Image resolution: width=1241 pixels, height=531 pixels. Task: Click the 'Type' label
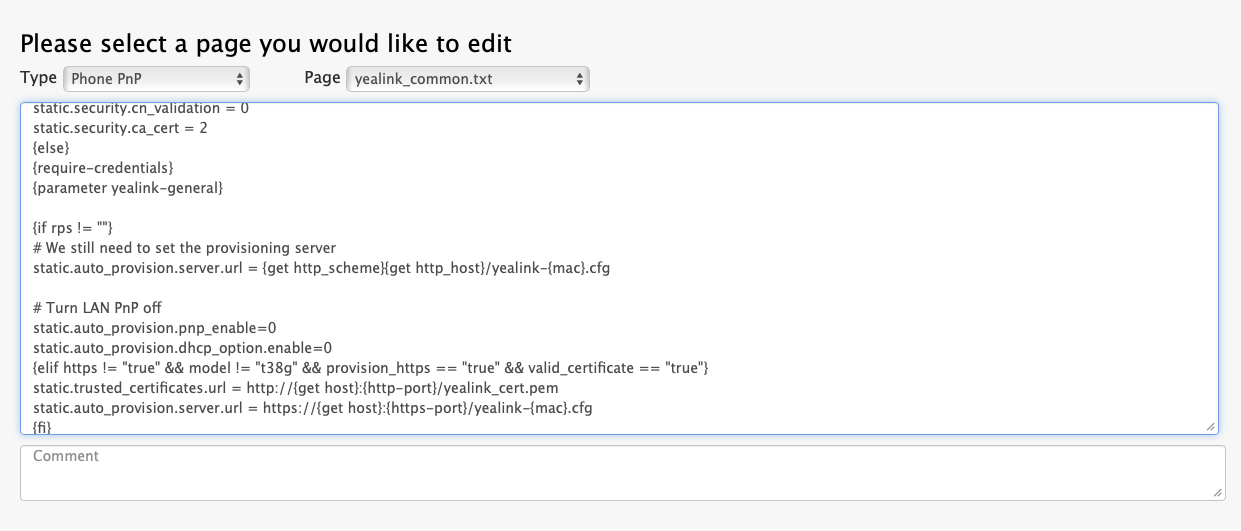tap(39, 78)
